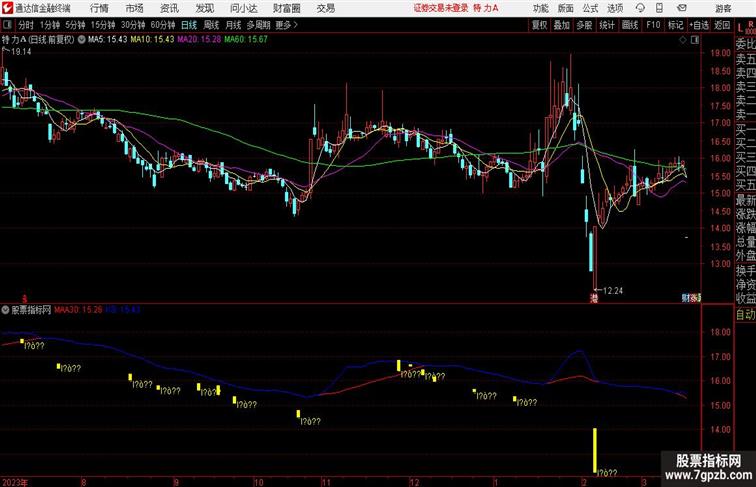Switch to 15分钟 period tab
Screen dimensions: 756x487
[x=103, y=25]
